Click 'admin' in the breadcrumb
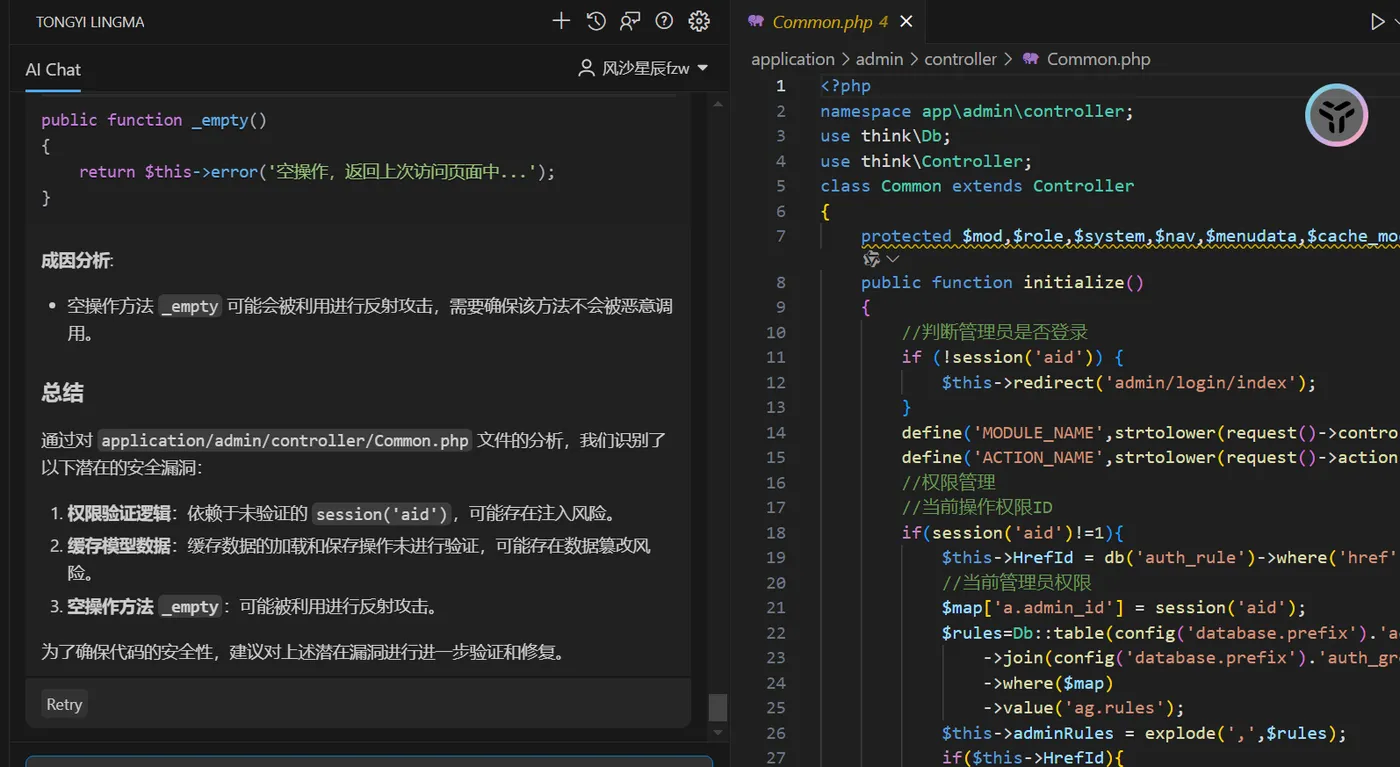Viewport: 1400px width, 767px height. 879,59
